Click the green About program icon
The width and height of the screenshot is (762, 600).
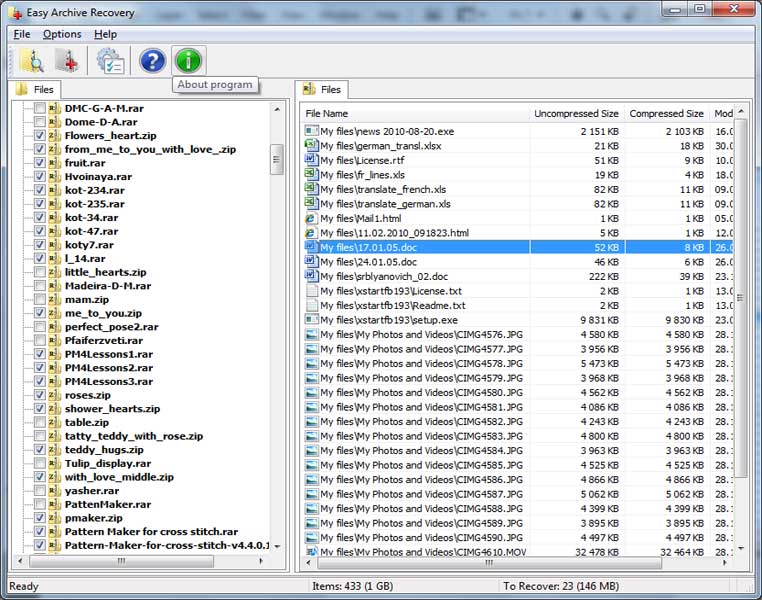(188, 61)
